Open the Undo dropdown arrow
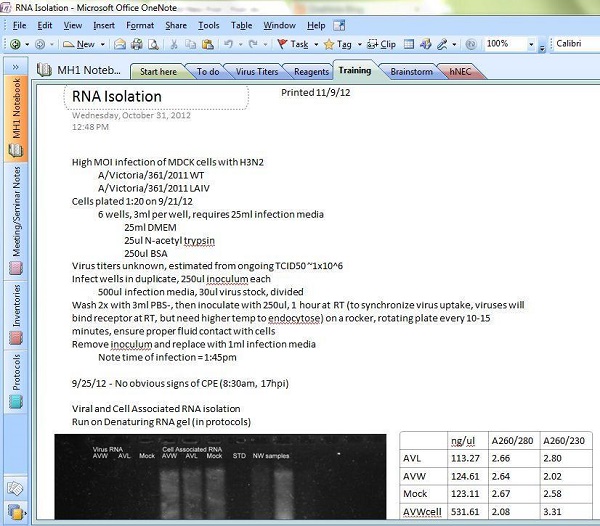 click(240, 44)
